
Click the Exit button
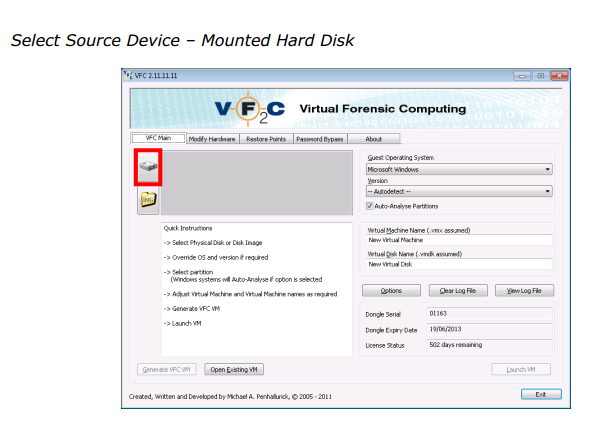click(x=541, y=394)
